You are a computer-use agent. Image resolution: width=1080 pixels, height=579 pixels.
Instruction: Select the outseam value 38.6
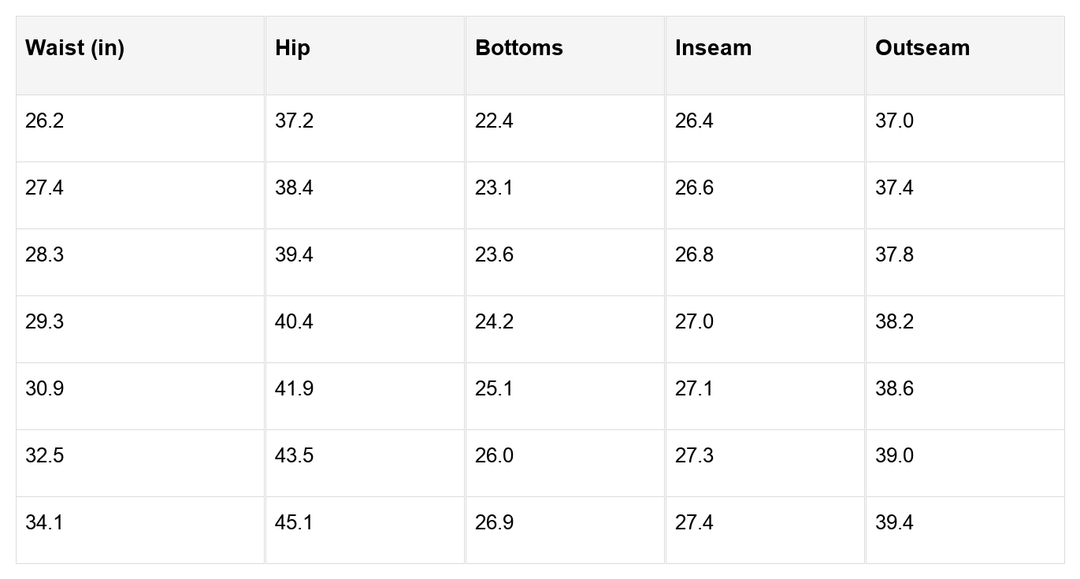pyautogui.click(x=894, y=389)
